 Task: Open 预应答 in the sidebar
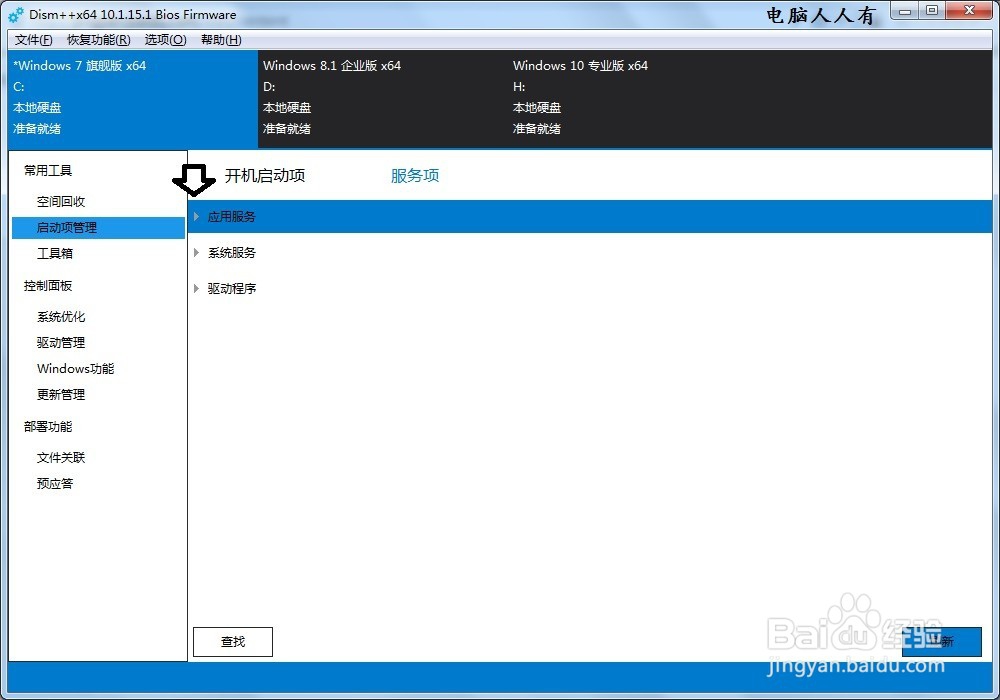point(55,483)
